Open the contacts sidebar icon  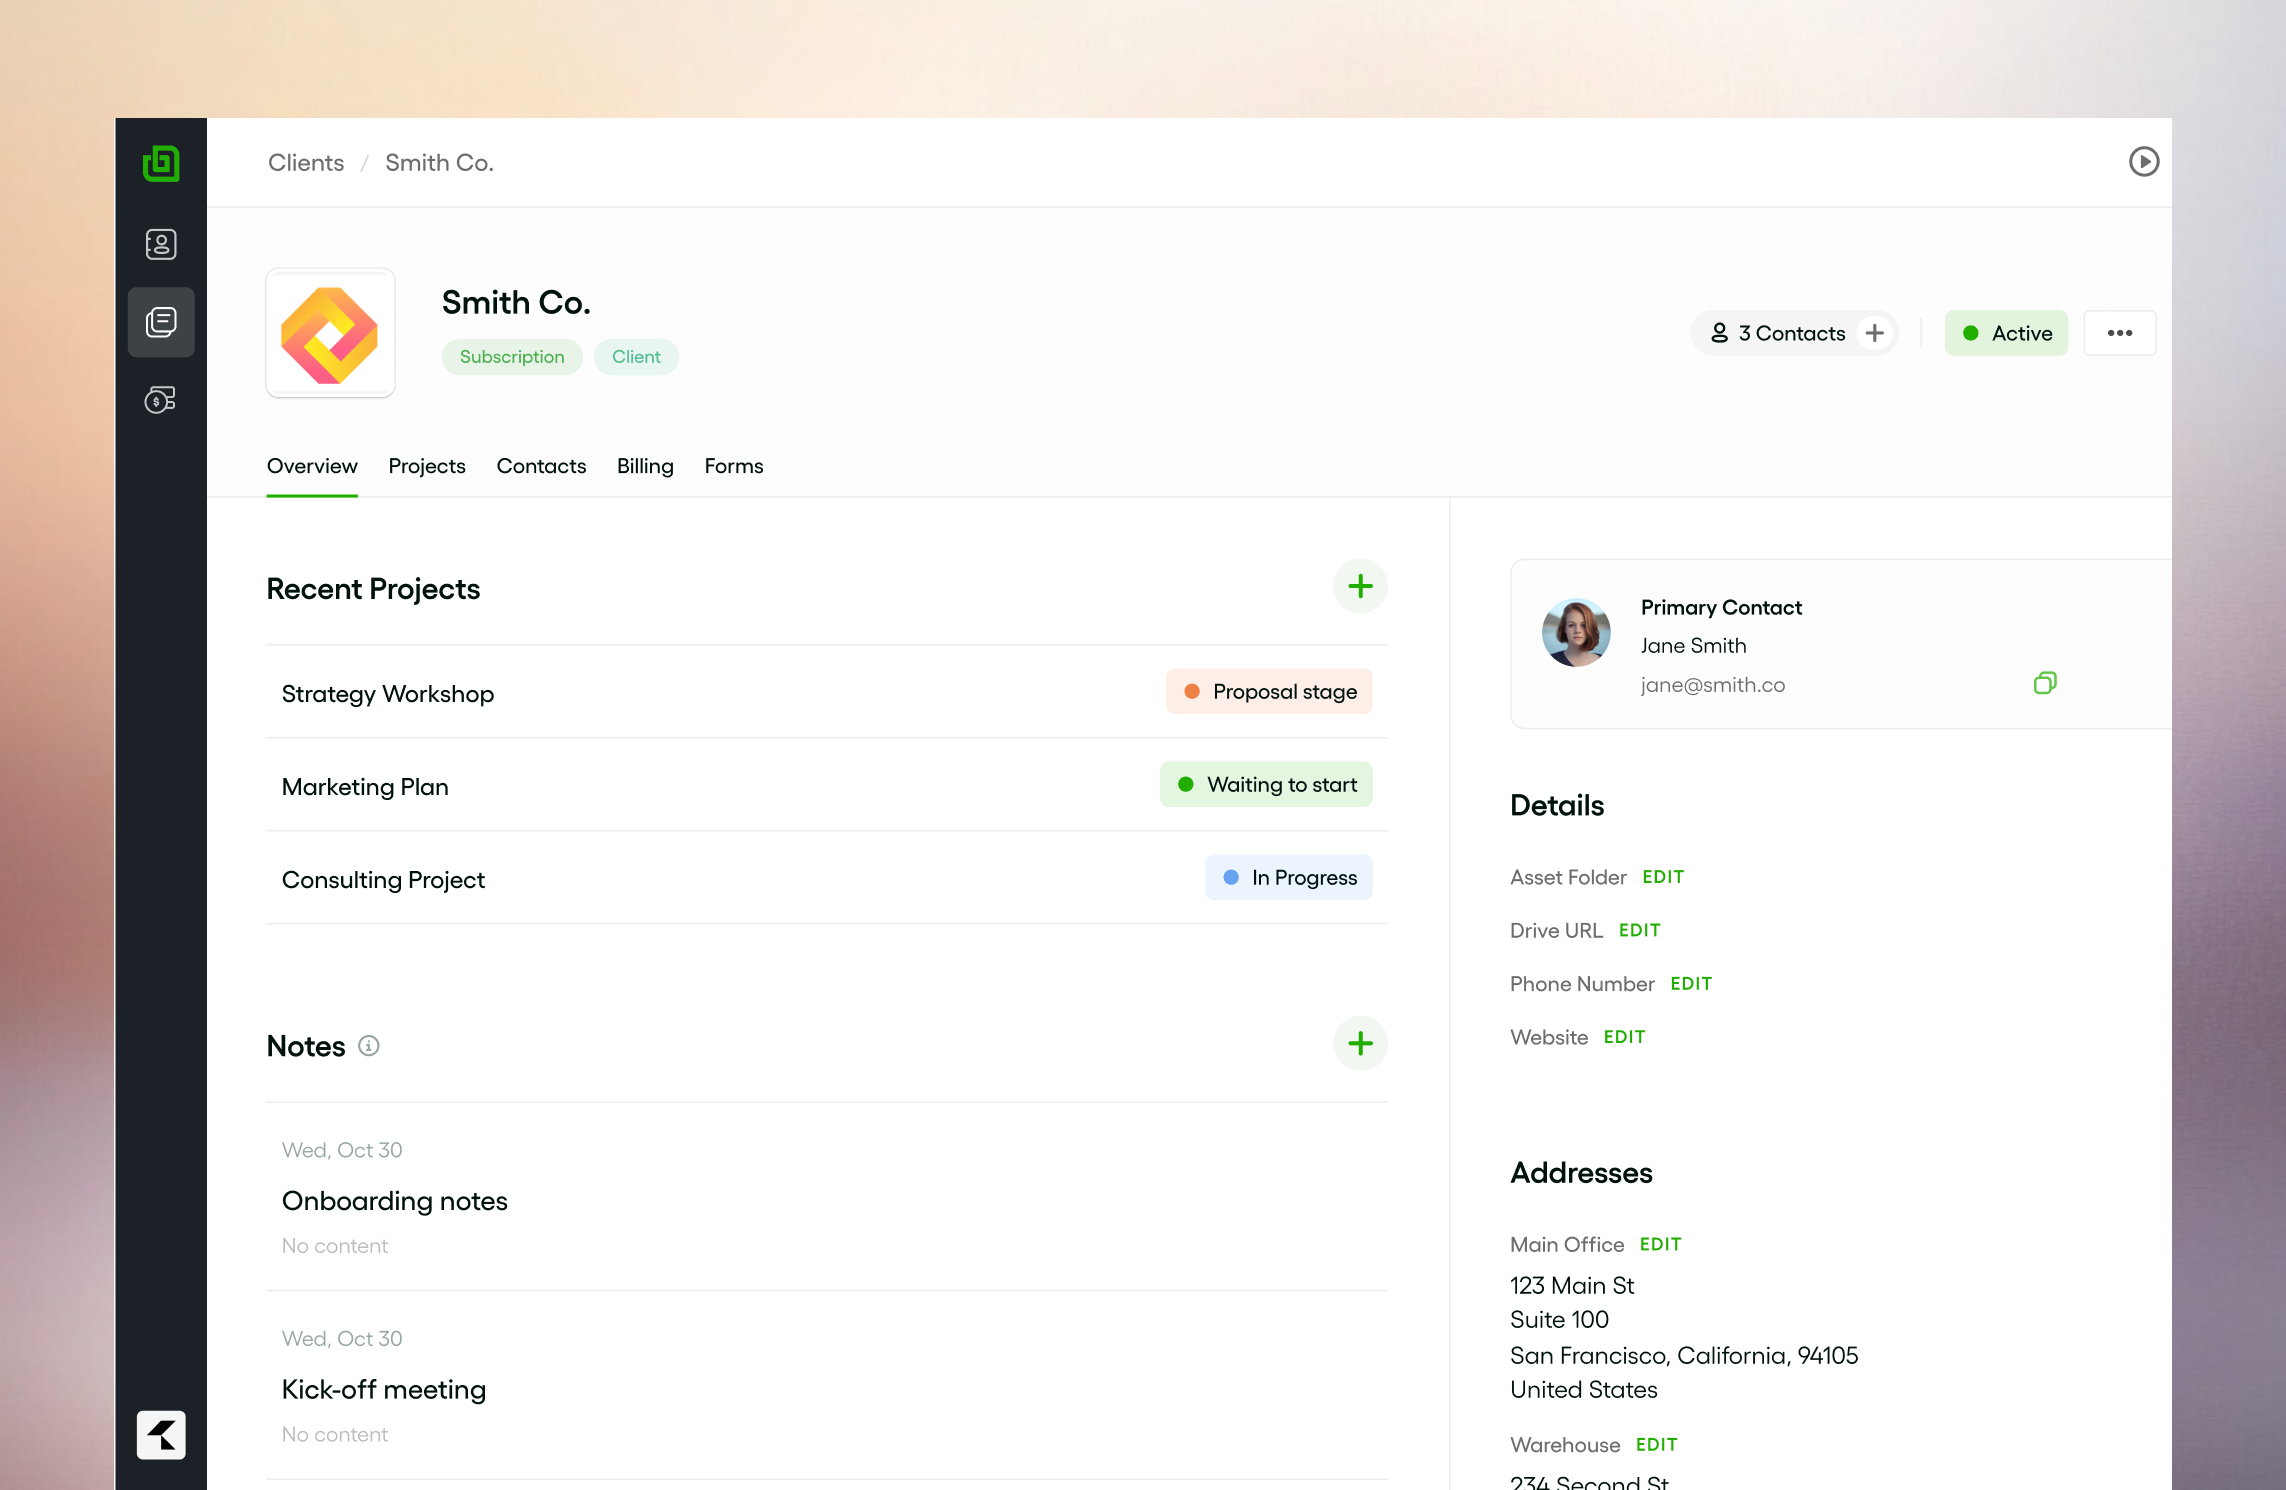pyautogui.click(x=161, y=244)
